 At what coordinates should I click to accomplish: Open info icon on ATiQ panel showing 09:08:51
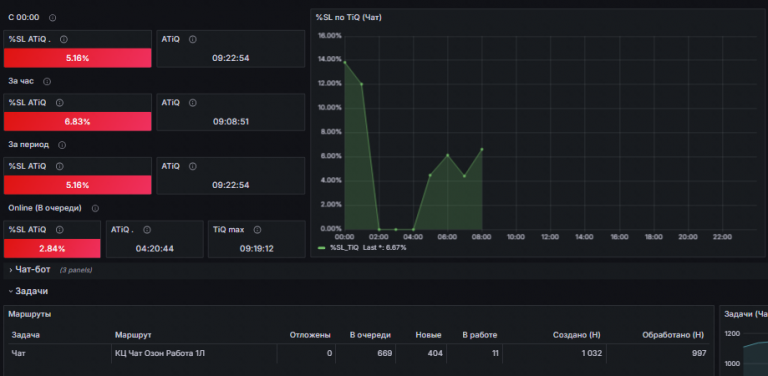point(192,103)
